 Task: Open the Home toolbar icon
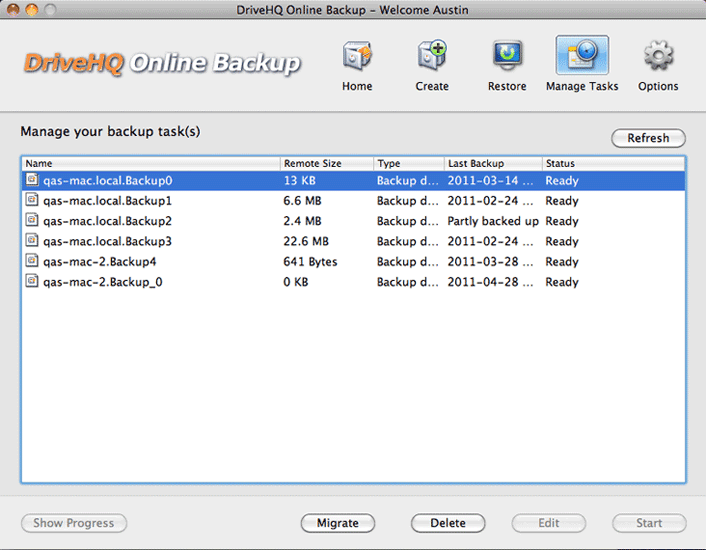pyautogui.click(x=357, y=57)
